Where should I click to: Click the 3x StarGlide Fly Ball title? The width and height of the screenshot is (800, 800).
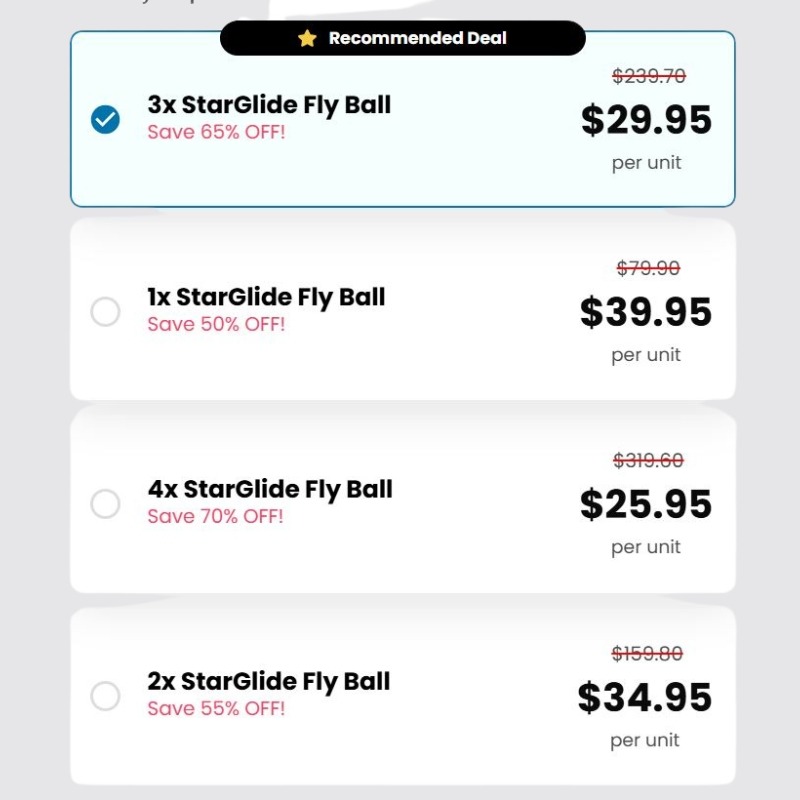[x=269, y=105]
